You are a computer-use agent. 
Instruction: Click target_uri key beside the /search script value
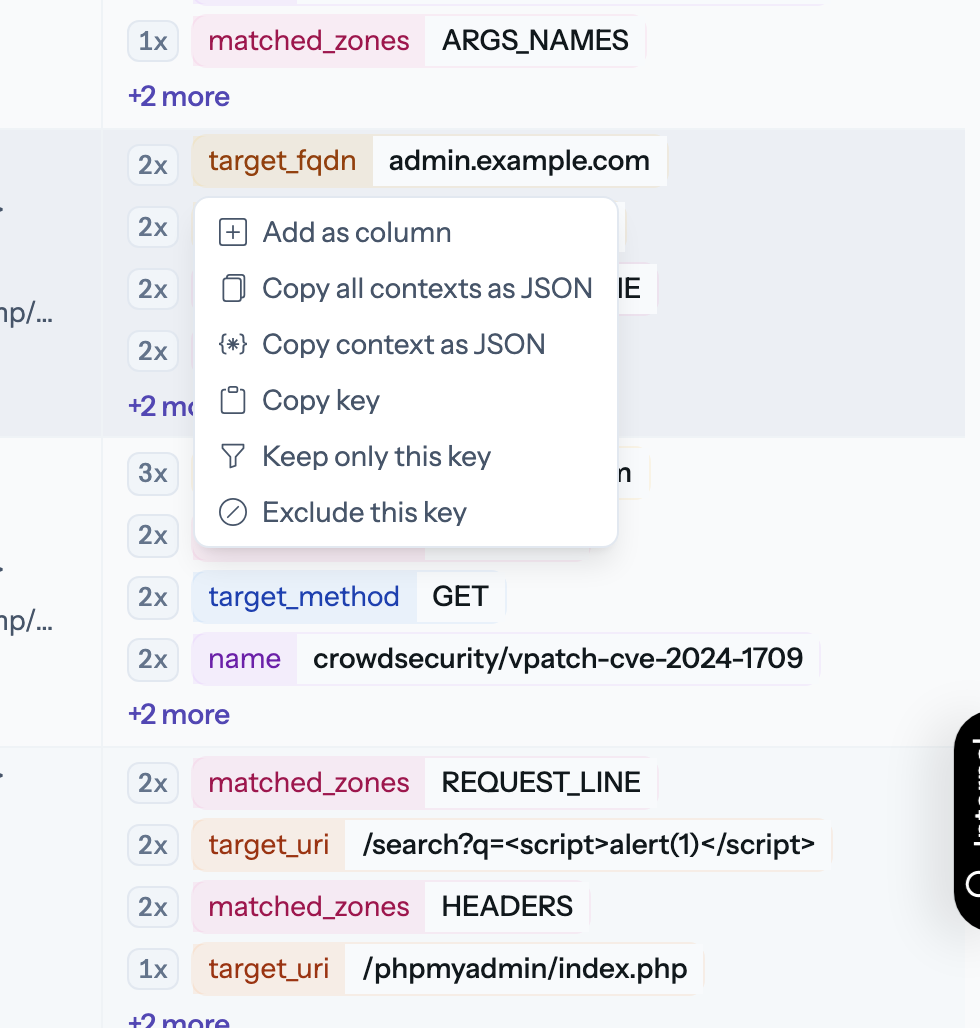click(269, 844)
